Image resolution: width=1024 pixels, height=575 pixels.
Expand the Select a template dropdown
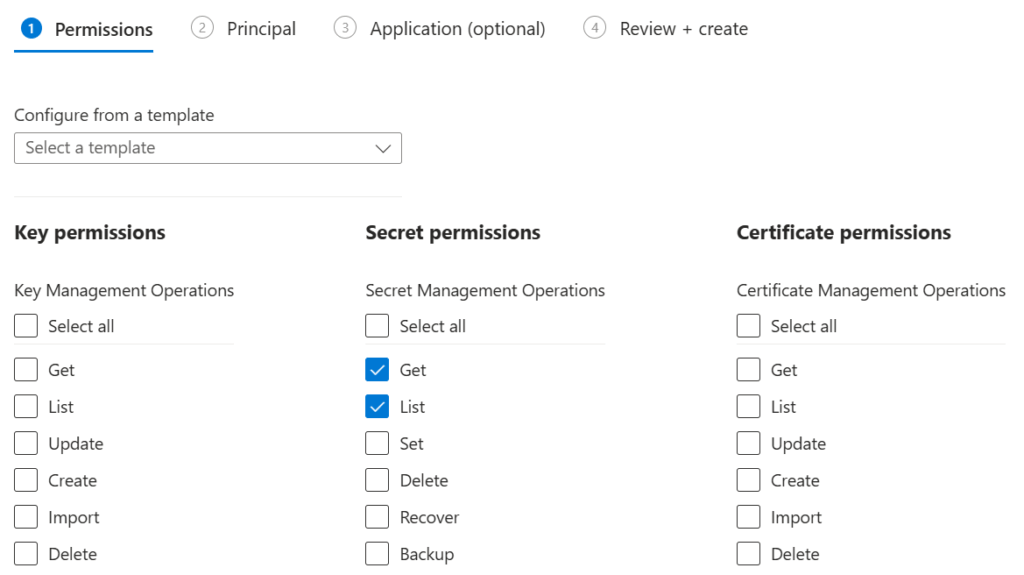(208, 148)
